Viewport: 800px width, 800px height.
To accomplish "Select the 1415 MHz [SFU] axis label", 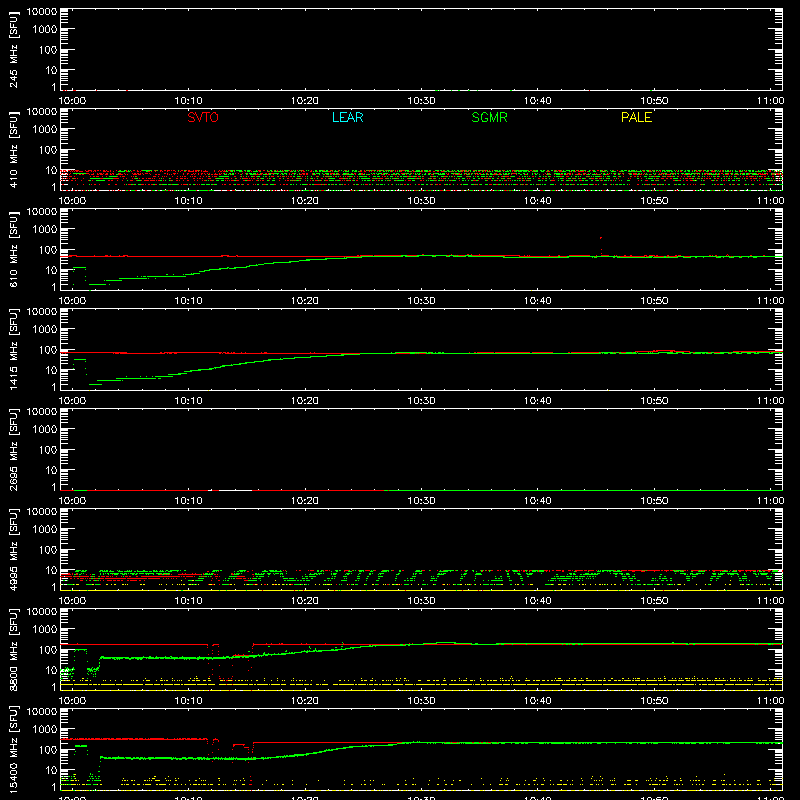I will point(13,349).
